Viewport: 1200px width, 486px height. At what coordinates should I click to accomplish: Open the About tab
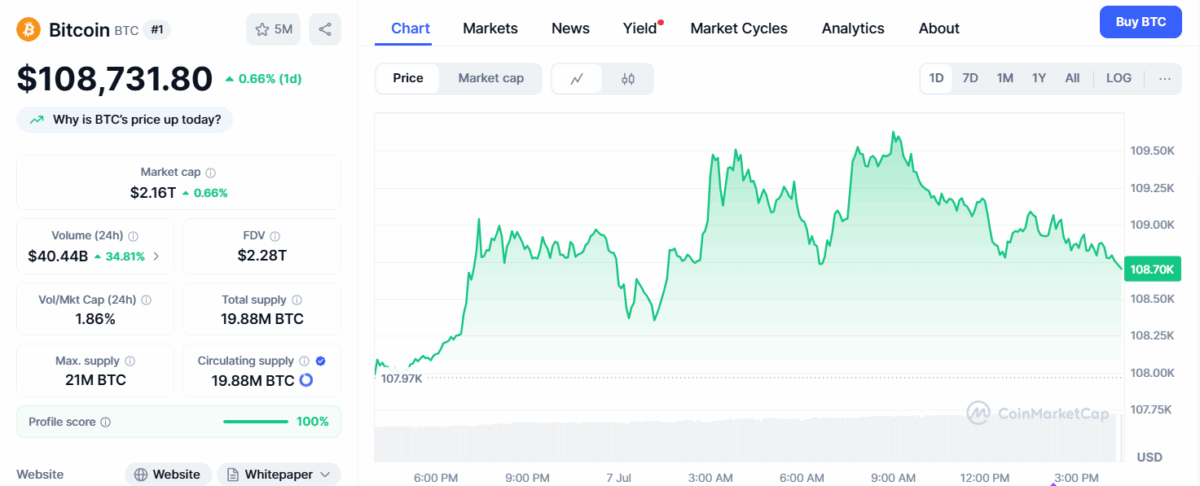939,28
